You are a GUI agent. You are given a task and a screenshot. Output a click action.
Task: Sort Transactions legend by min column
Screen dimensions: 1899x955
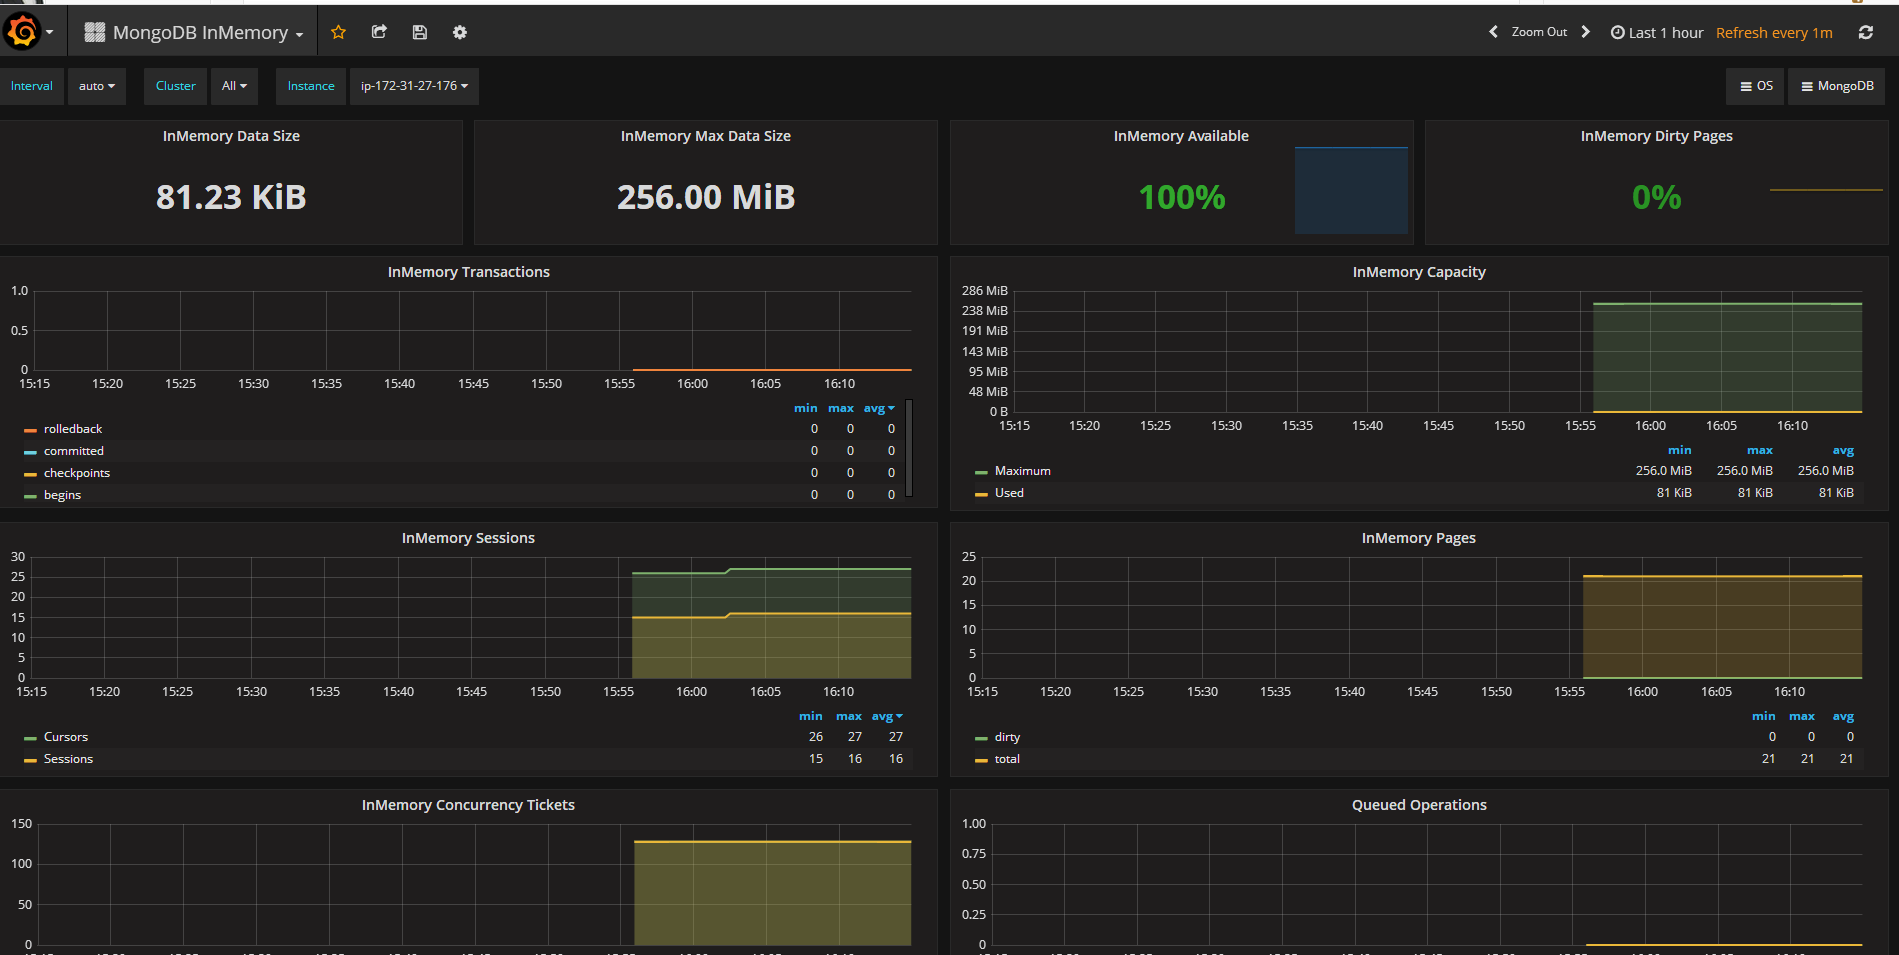806,408
